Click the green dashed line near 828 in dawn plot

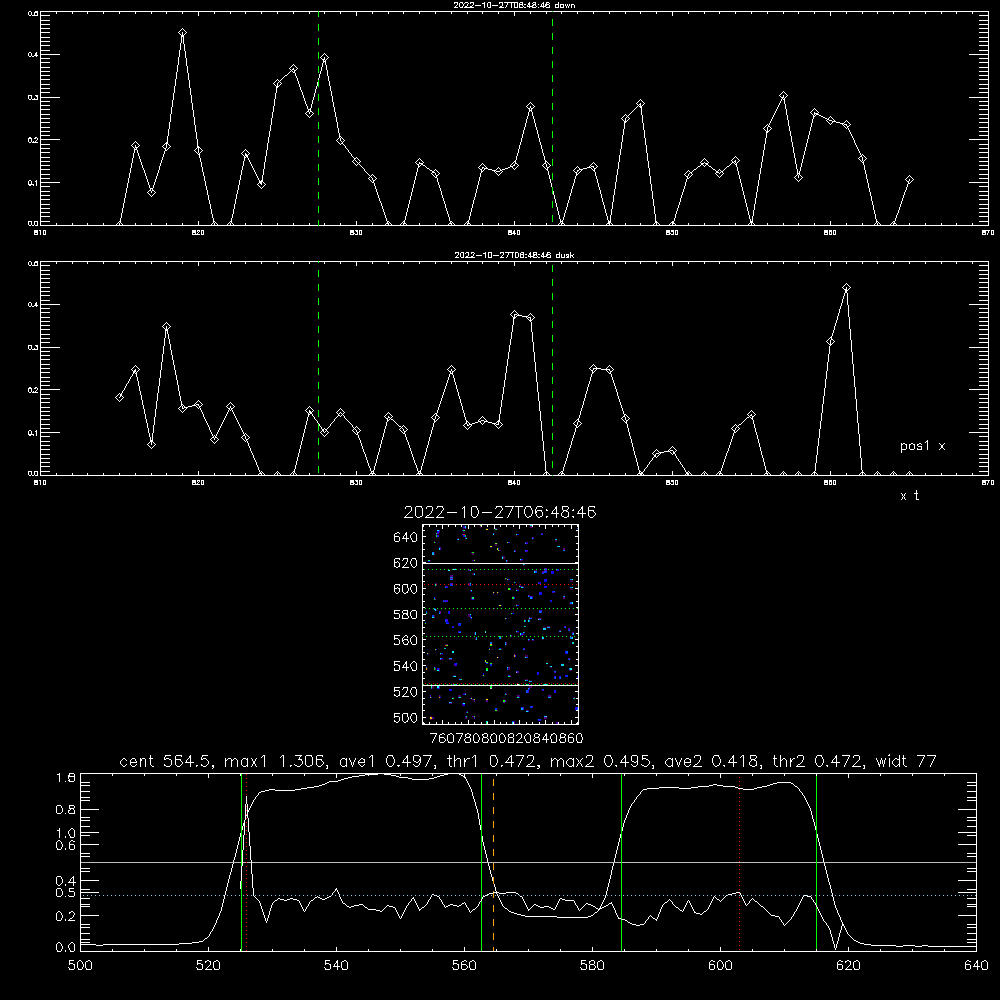[318, 118]
